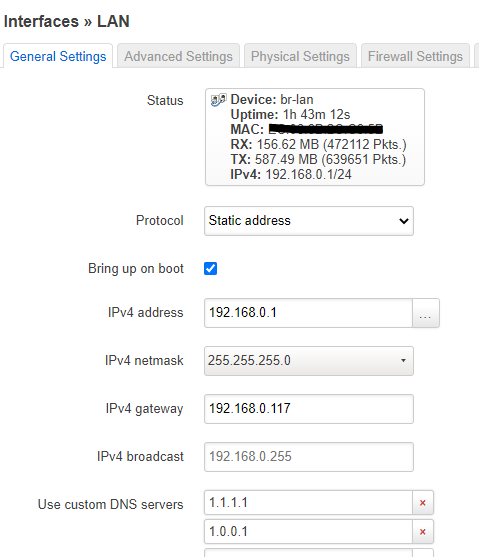Go to the Firewall Settings tab
Viewport: 479px width, 557px height.
415,56
